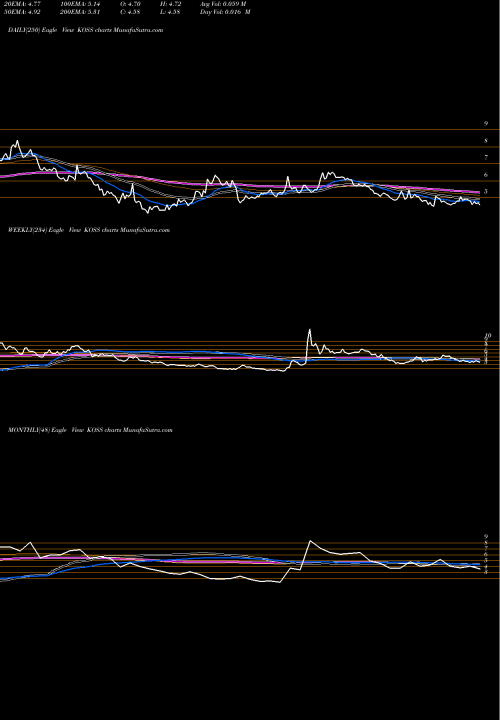Click the high price H: 4.72
The width and height of the screenshot is (500, 720).
coord(170,4)
